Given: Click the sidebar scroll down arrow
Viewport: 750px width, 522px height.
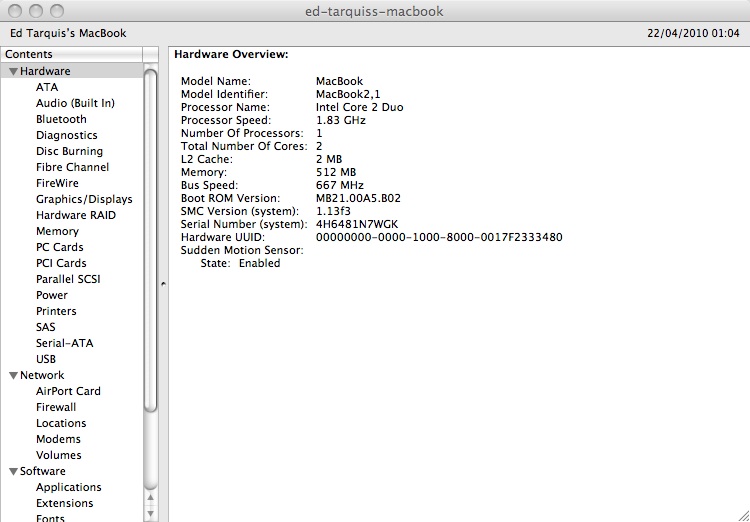Looking at the screenshot, I should coord(150,514).
